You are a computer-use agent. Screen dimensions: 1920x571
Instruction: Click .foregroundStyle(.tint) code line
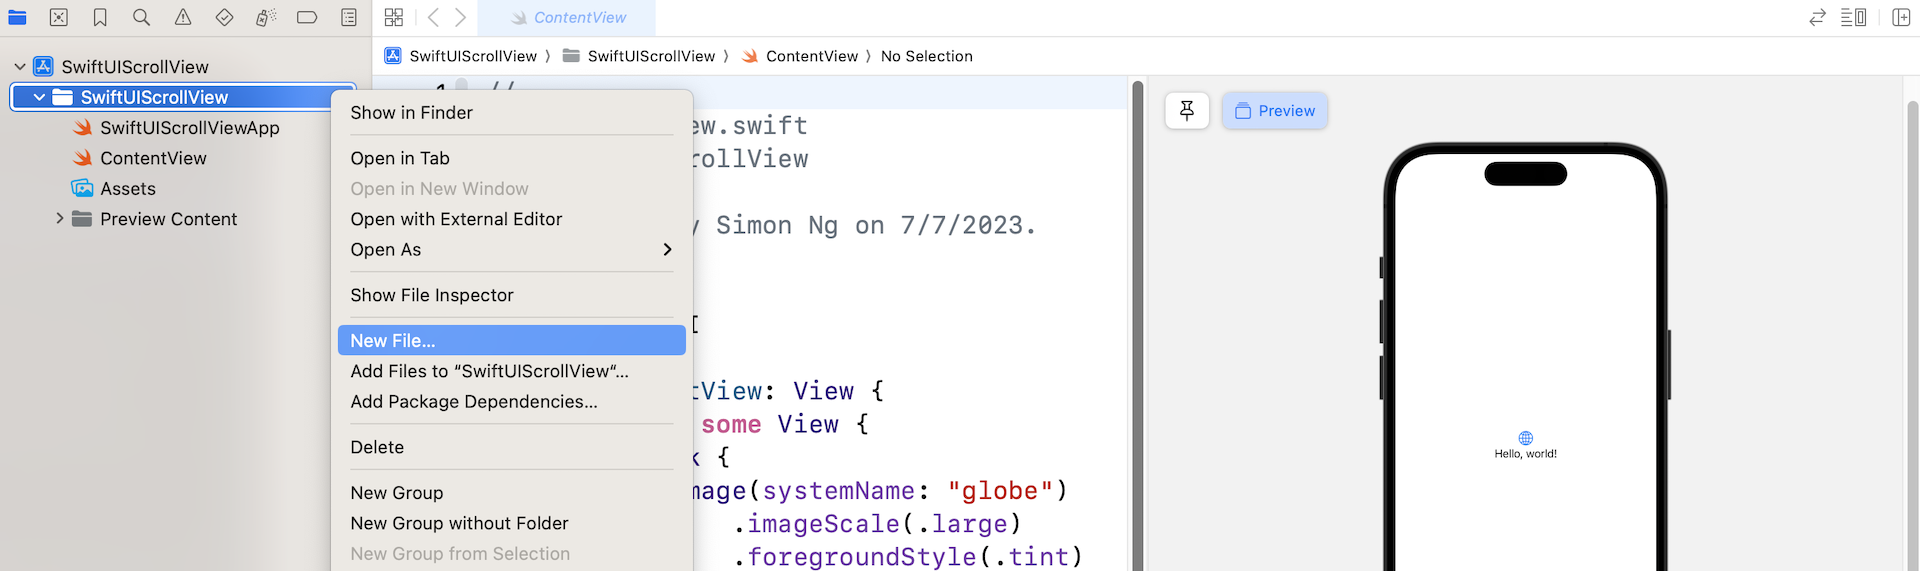(x=908, y=556)
